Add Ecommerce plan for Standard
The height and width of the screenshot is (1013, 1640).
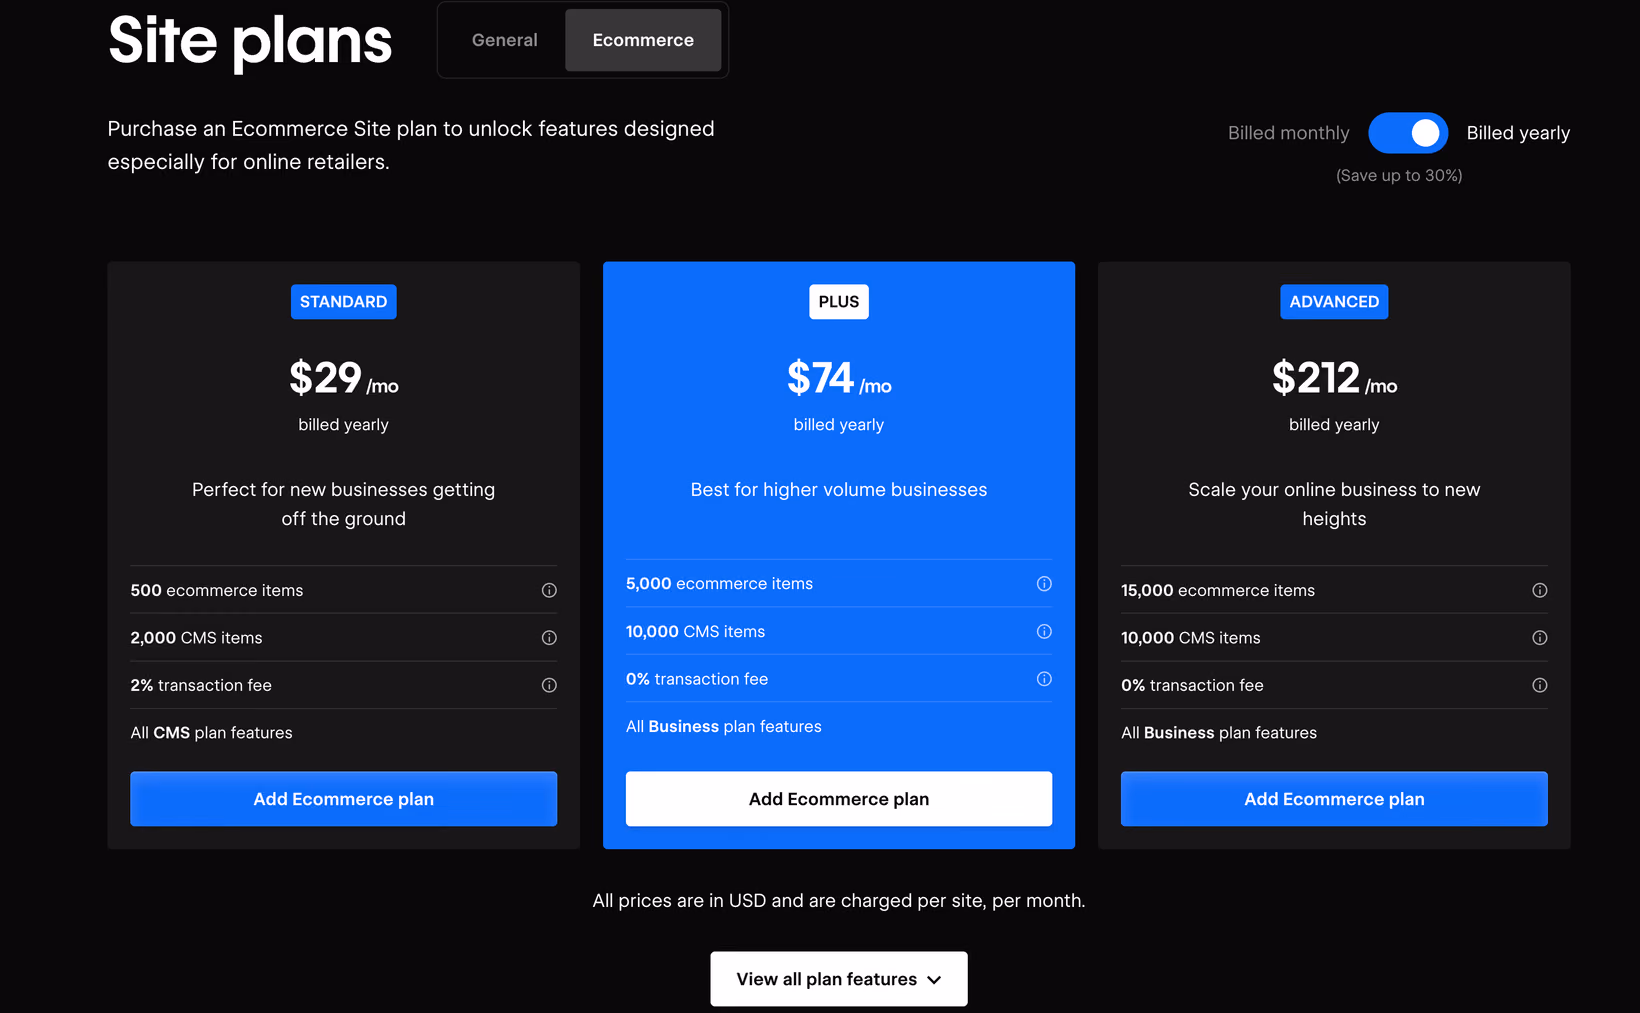343,799
